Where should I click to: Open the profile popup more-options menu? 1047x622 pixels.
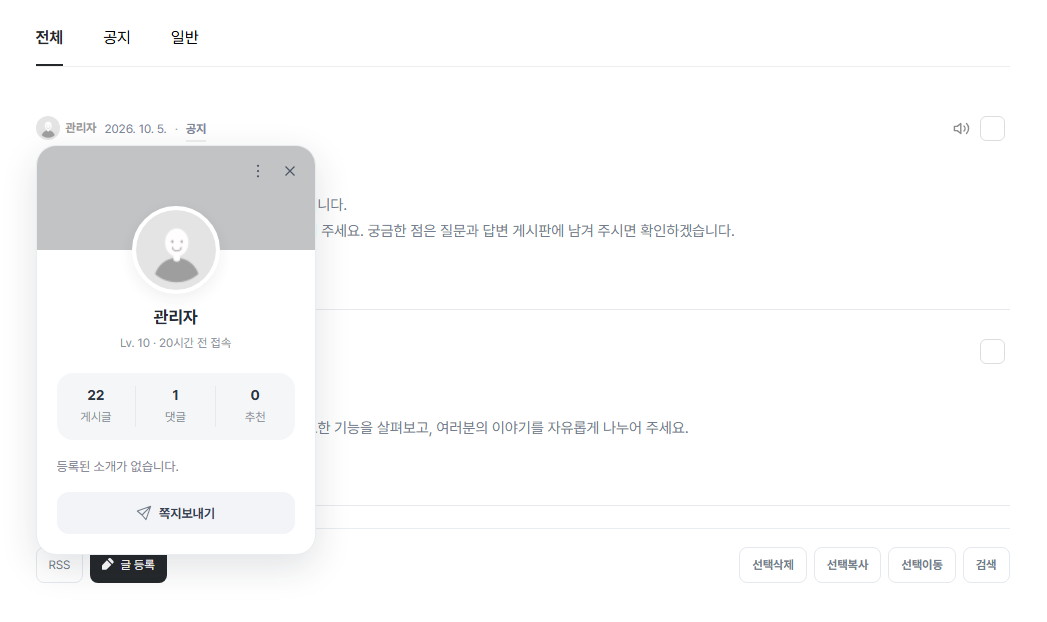258,171
